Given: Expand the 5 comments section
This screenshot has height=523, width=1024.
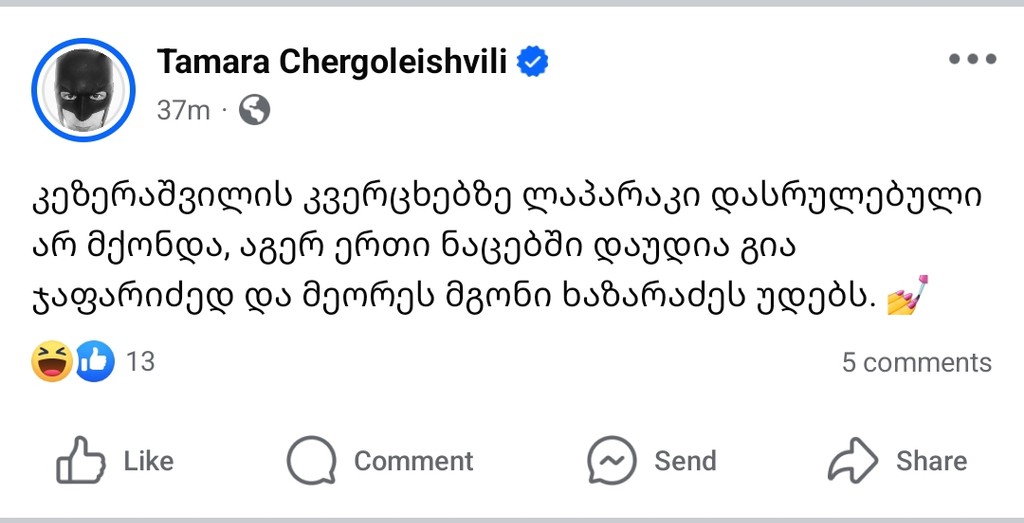Looking at the screenshot, I should (916, 362).
